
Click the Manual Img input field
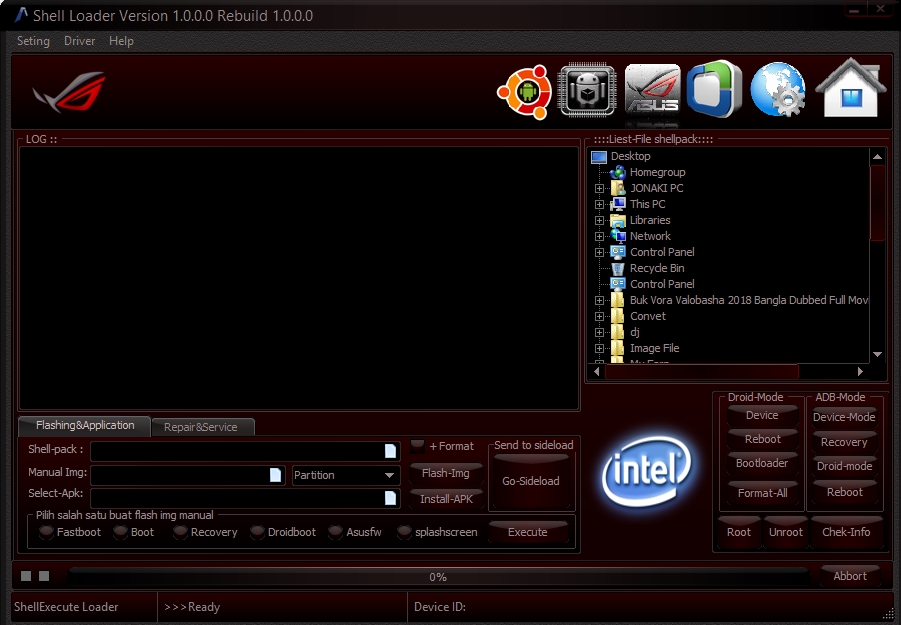coord(188,475)
